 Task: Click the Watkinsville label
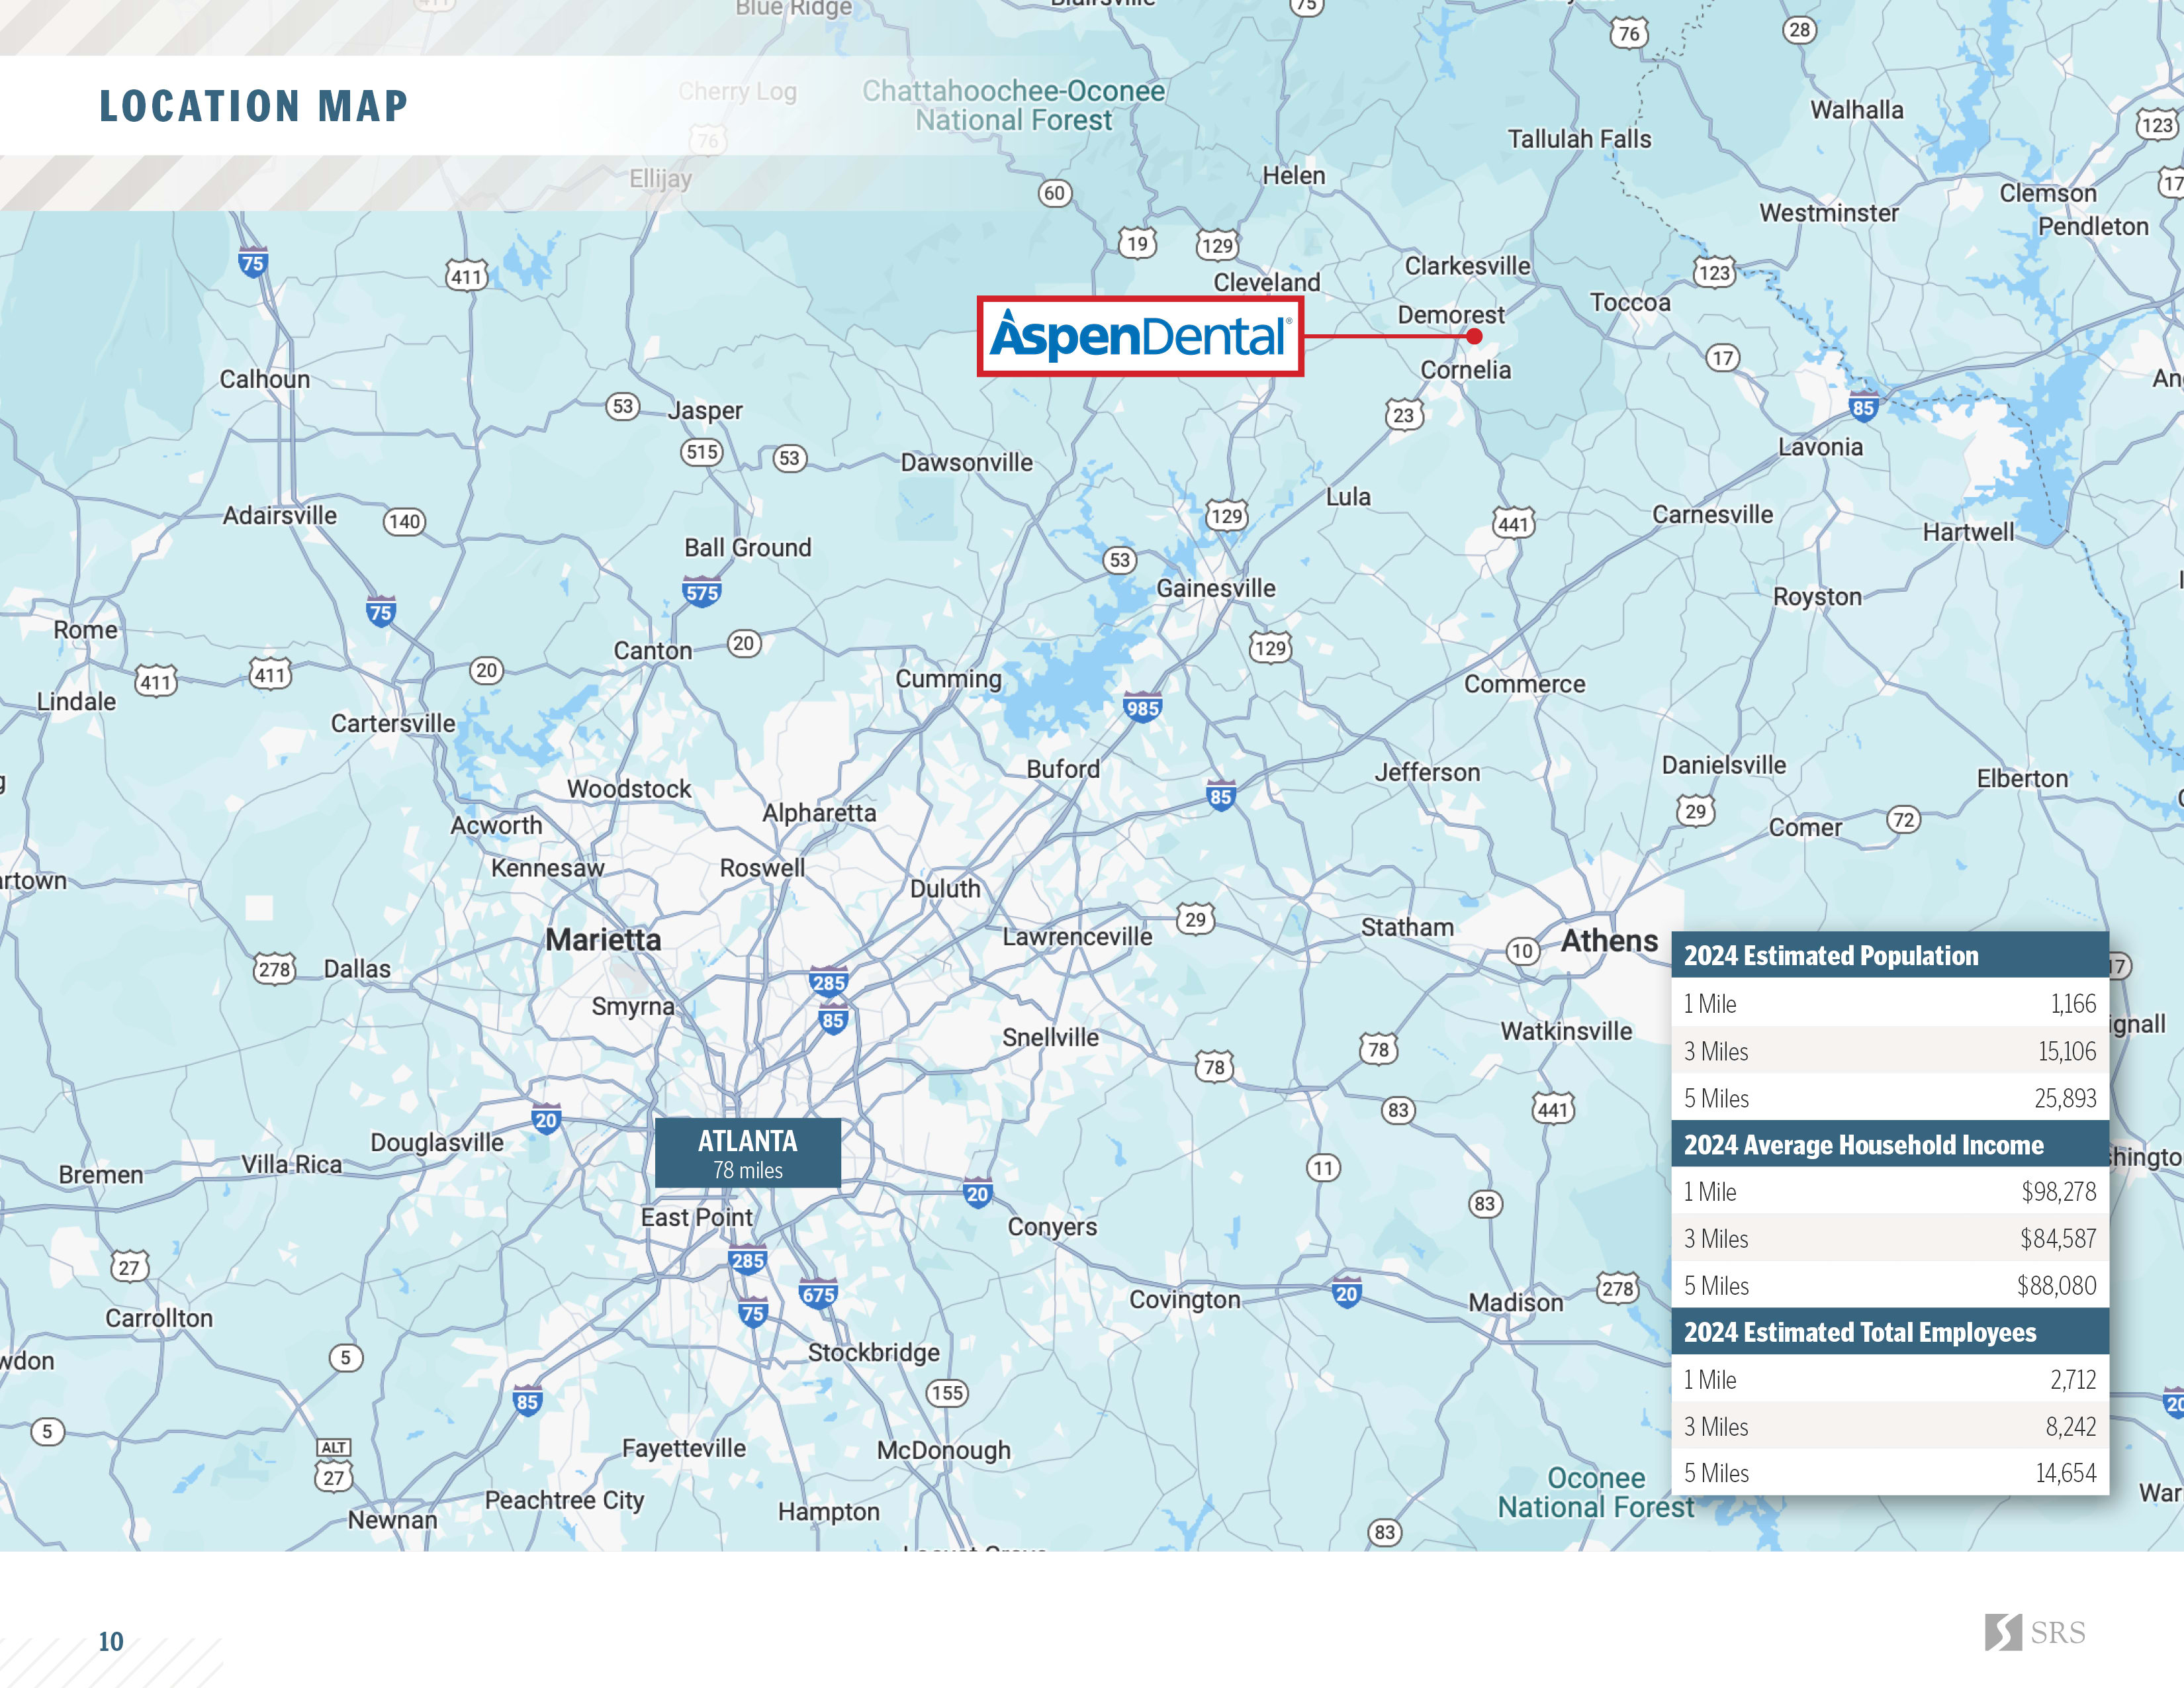pyautogui.click(x=1566, y=1031)
